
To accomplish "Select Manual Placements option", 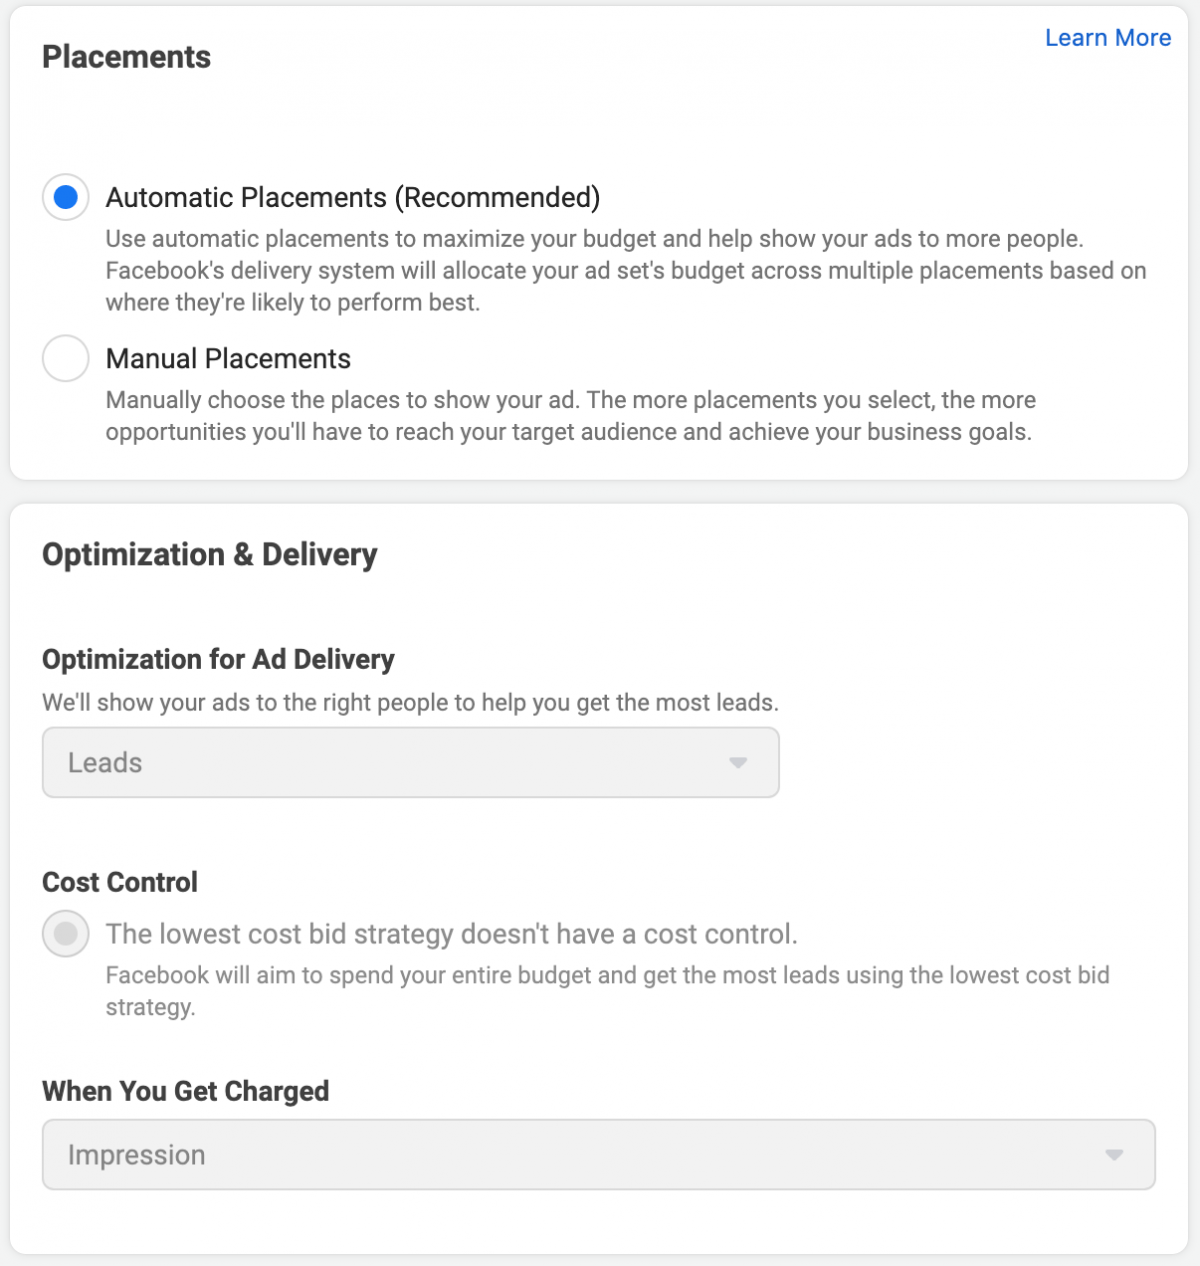I will [64, 358].
